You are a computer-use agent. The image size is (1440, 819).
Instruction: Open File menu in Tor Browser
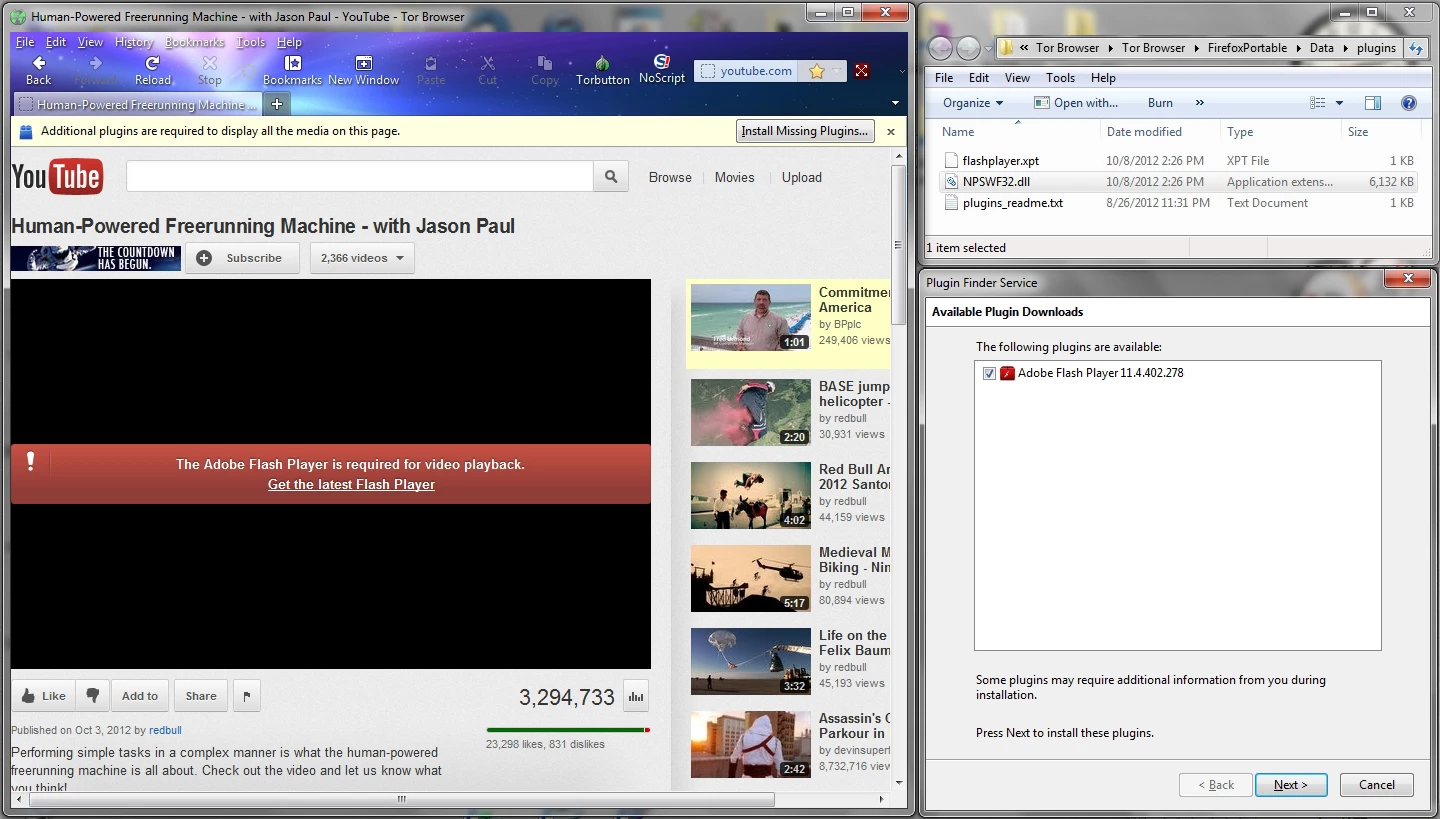25,42
